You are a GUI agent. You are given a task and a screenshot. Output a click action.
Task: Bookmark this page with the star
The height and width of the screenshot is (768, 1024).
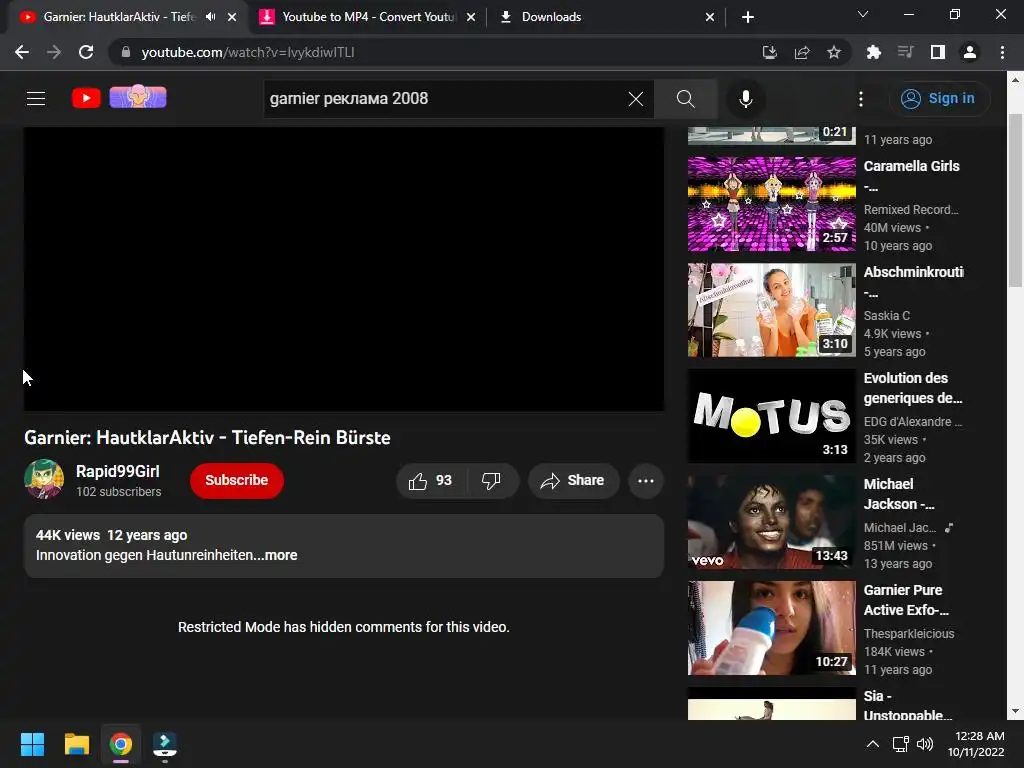tap(834, 52)
